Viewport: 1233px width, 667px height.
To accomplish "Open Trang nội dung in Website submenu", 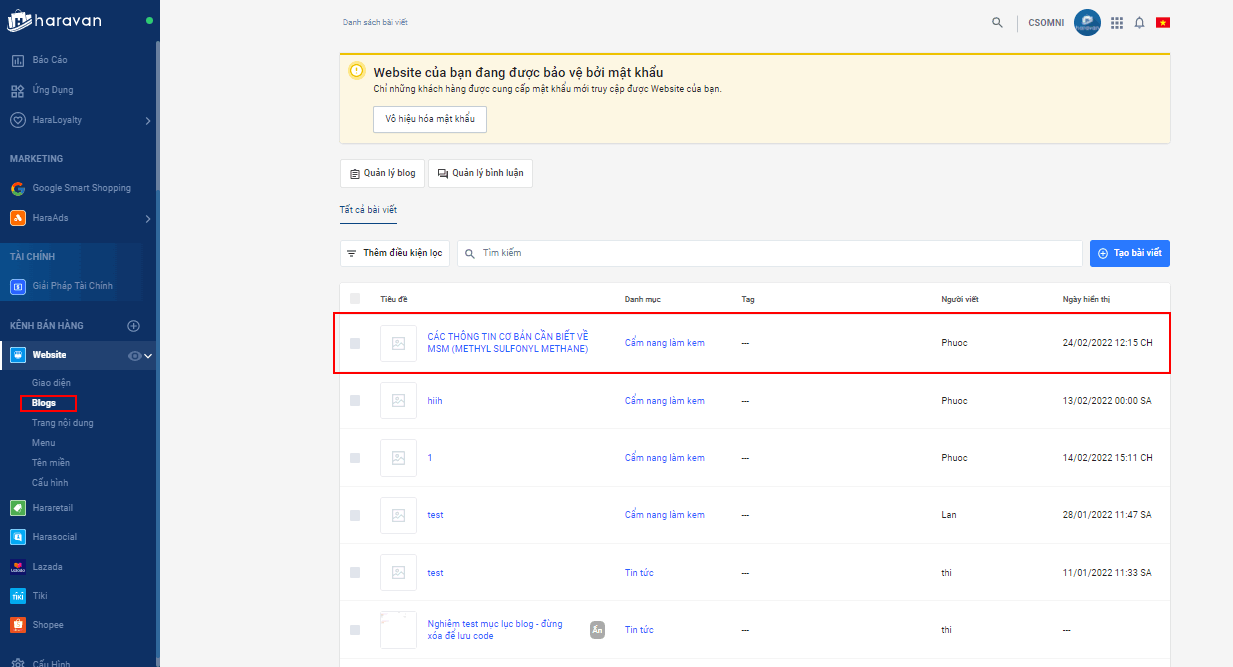I will [x=62, y=423].
